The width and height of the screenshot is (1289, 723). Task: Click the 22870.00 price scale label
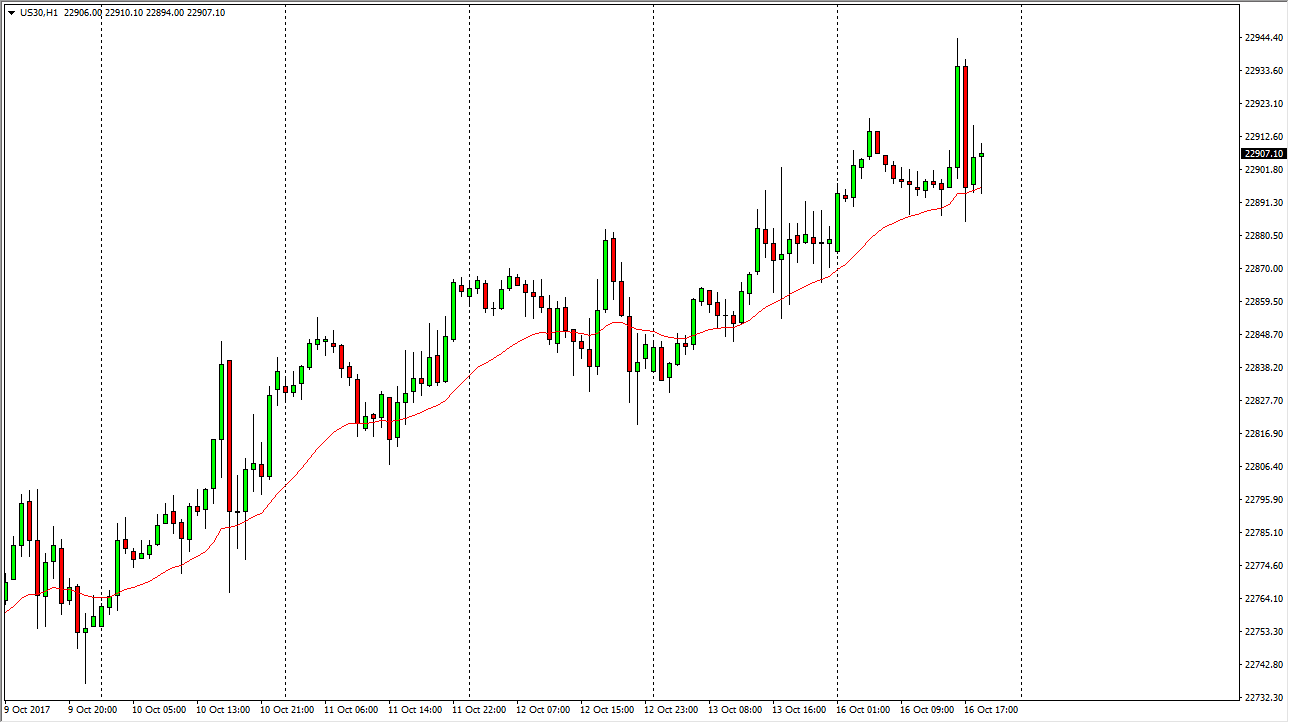click(x=1262, y=269)
